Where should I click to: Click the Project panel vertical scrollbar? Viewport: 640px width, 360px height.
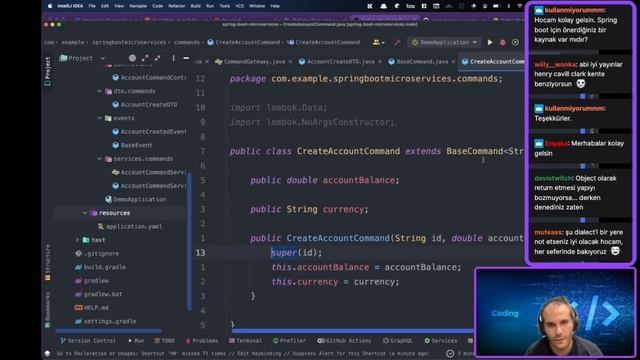point(189,242)
